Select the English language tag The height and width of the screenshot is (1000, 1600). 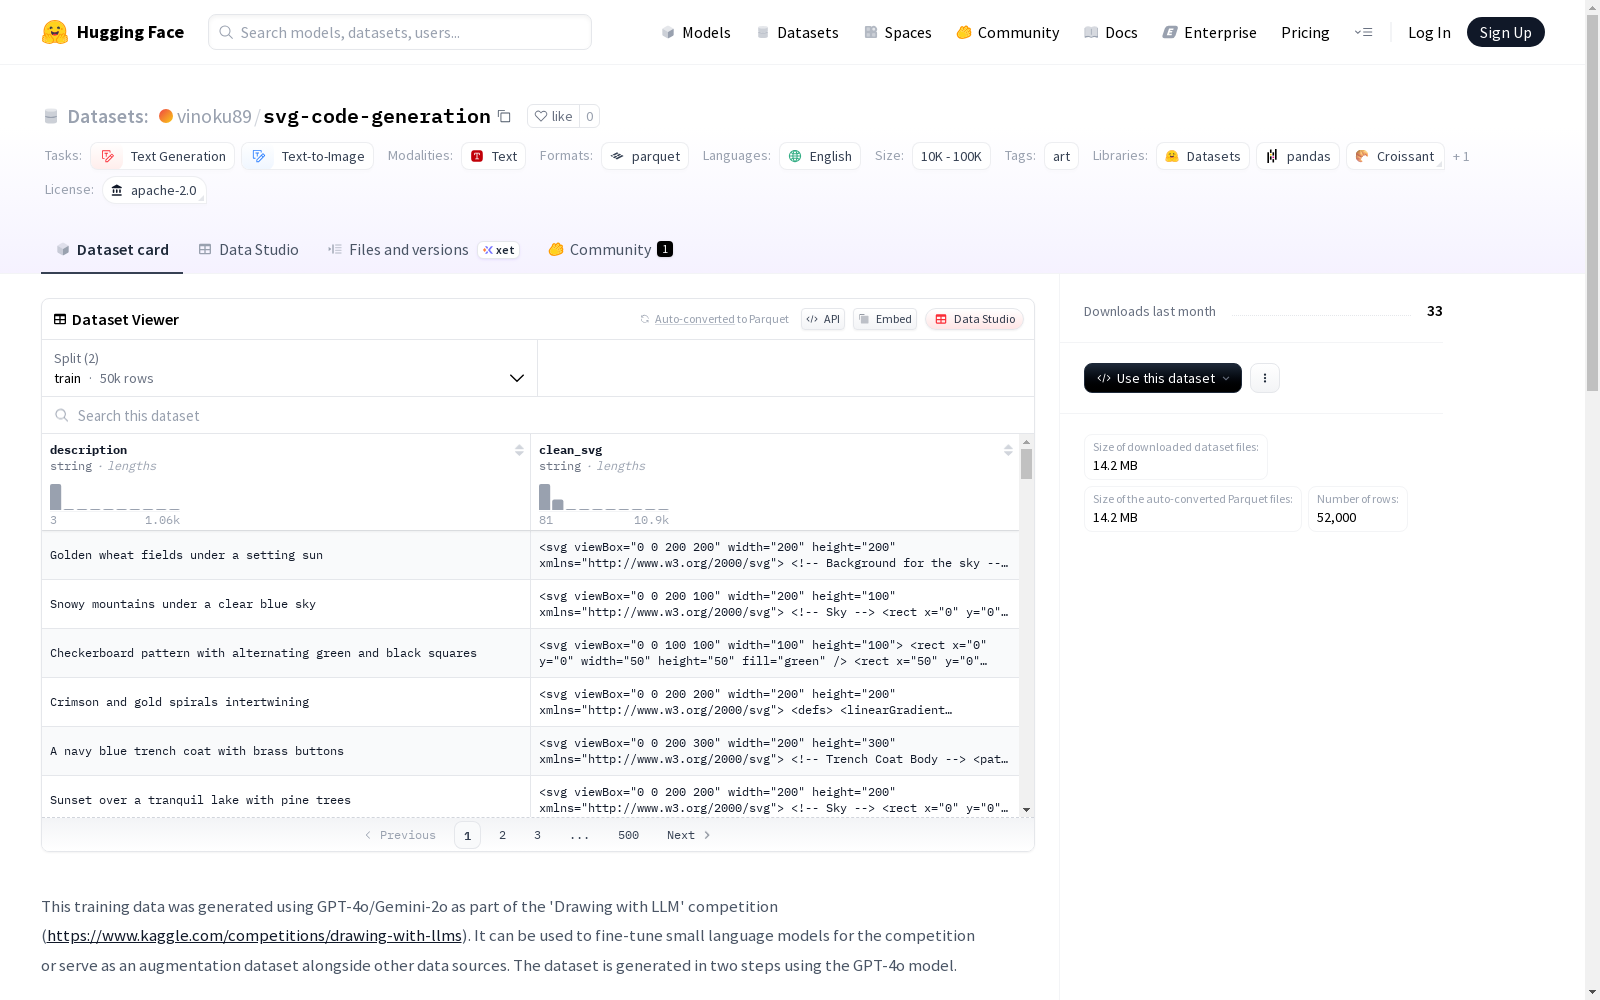(820, 156)
